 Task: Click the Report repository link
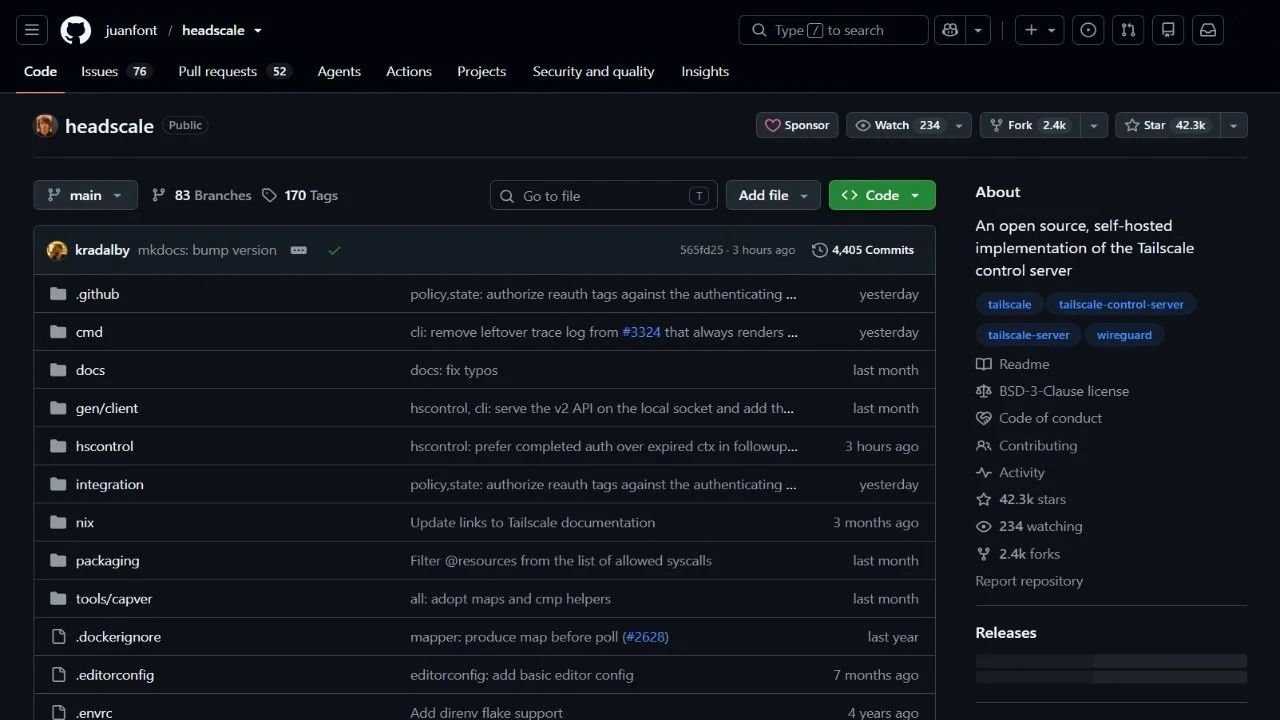tap(1029, 581)
